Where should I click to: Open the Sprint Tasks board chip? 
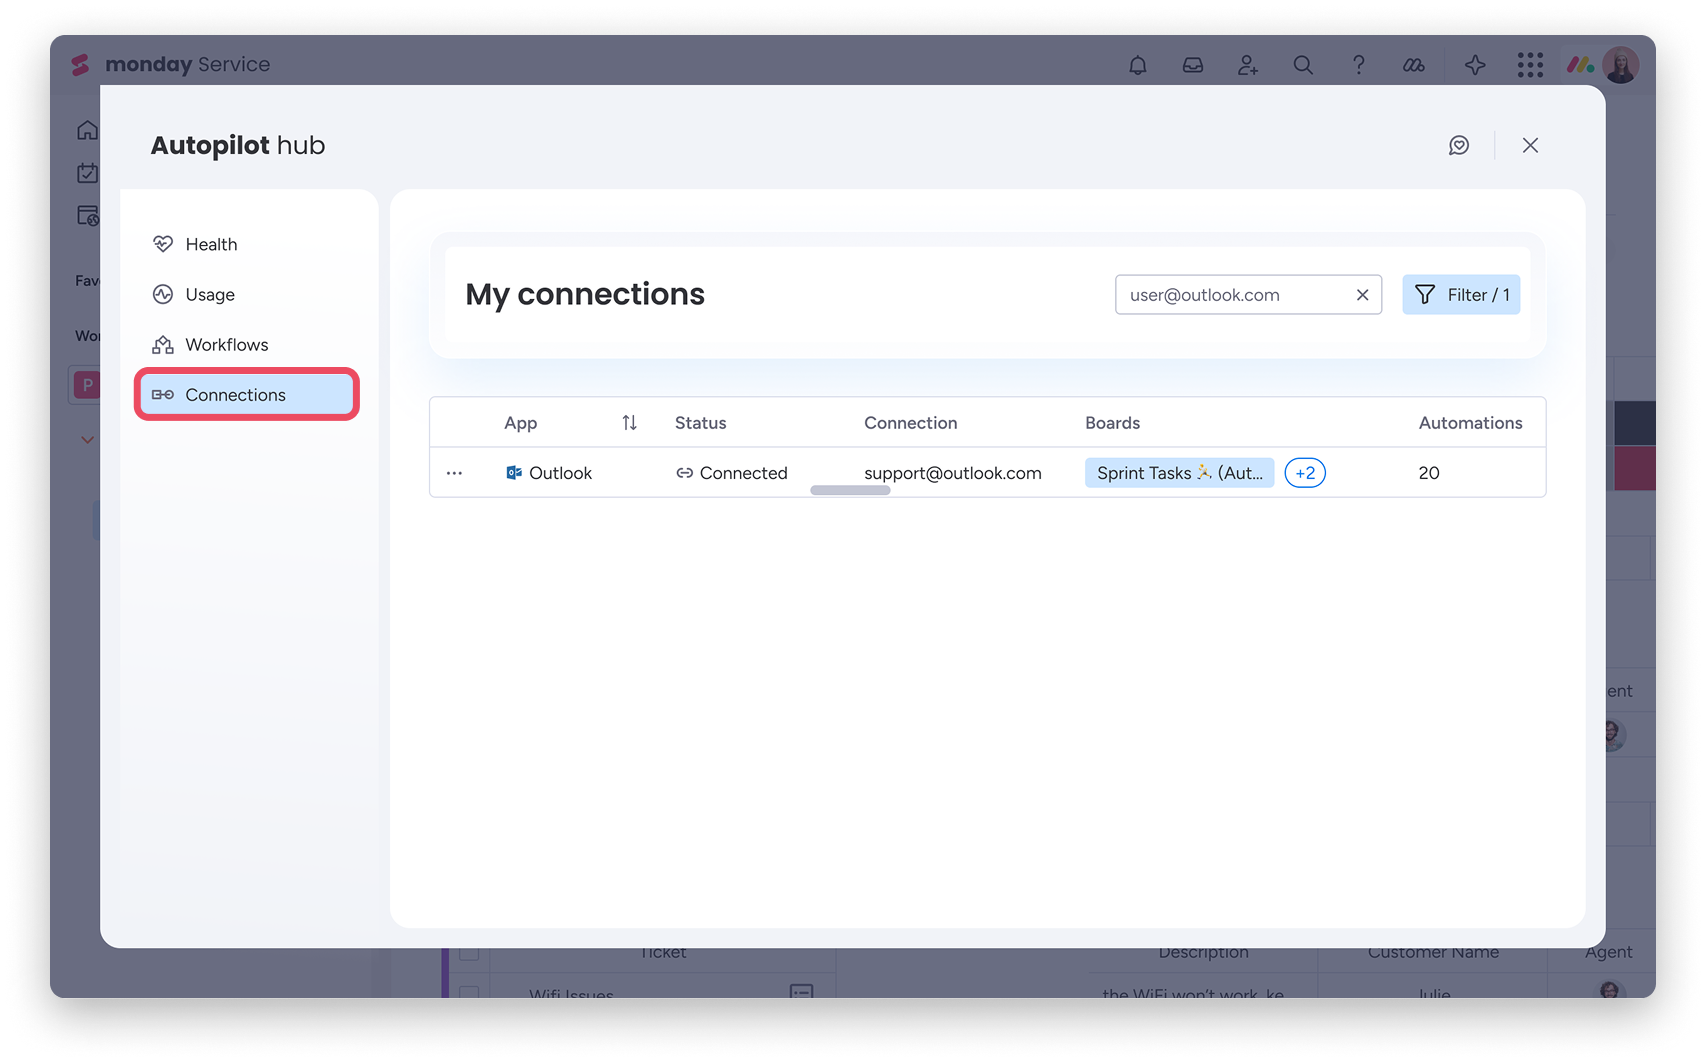pos(1180,473)
